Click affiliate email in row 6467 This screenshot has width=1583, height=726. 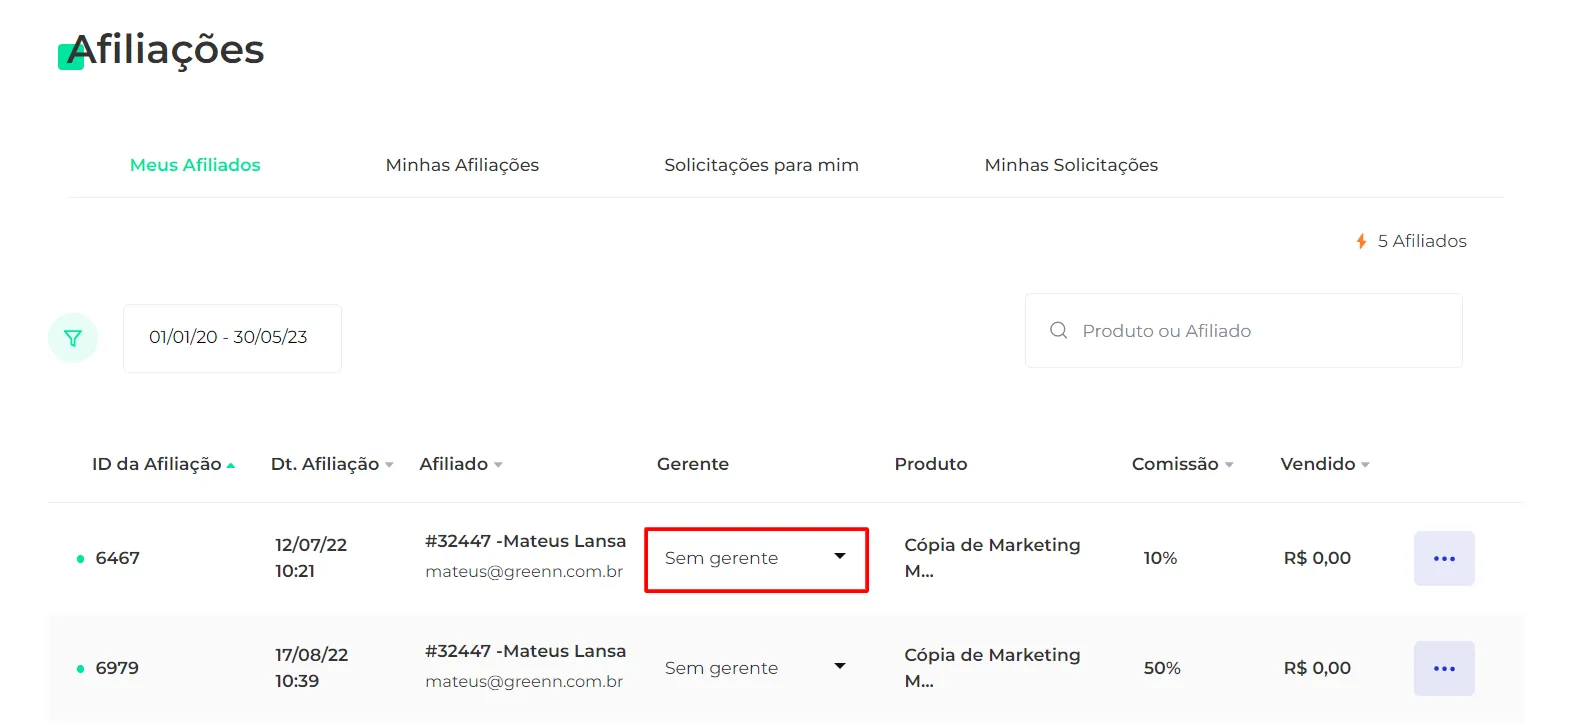tap(524, 572)
